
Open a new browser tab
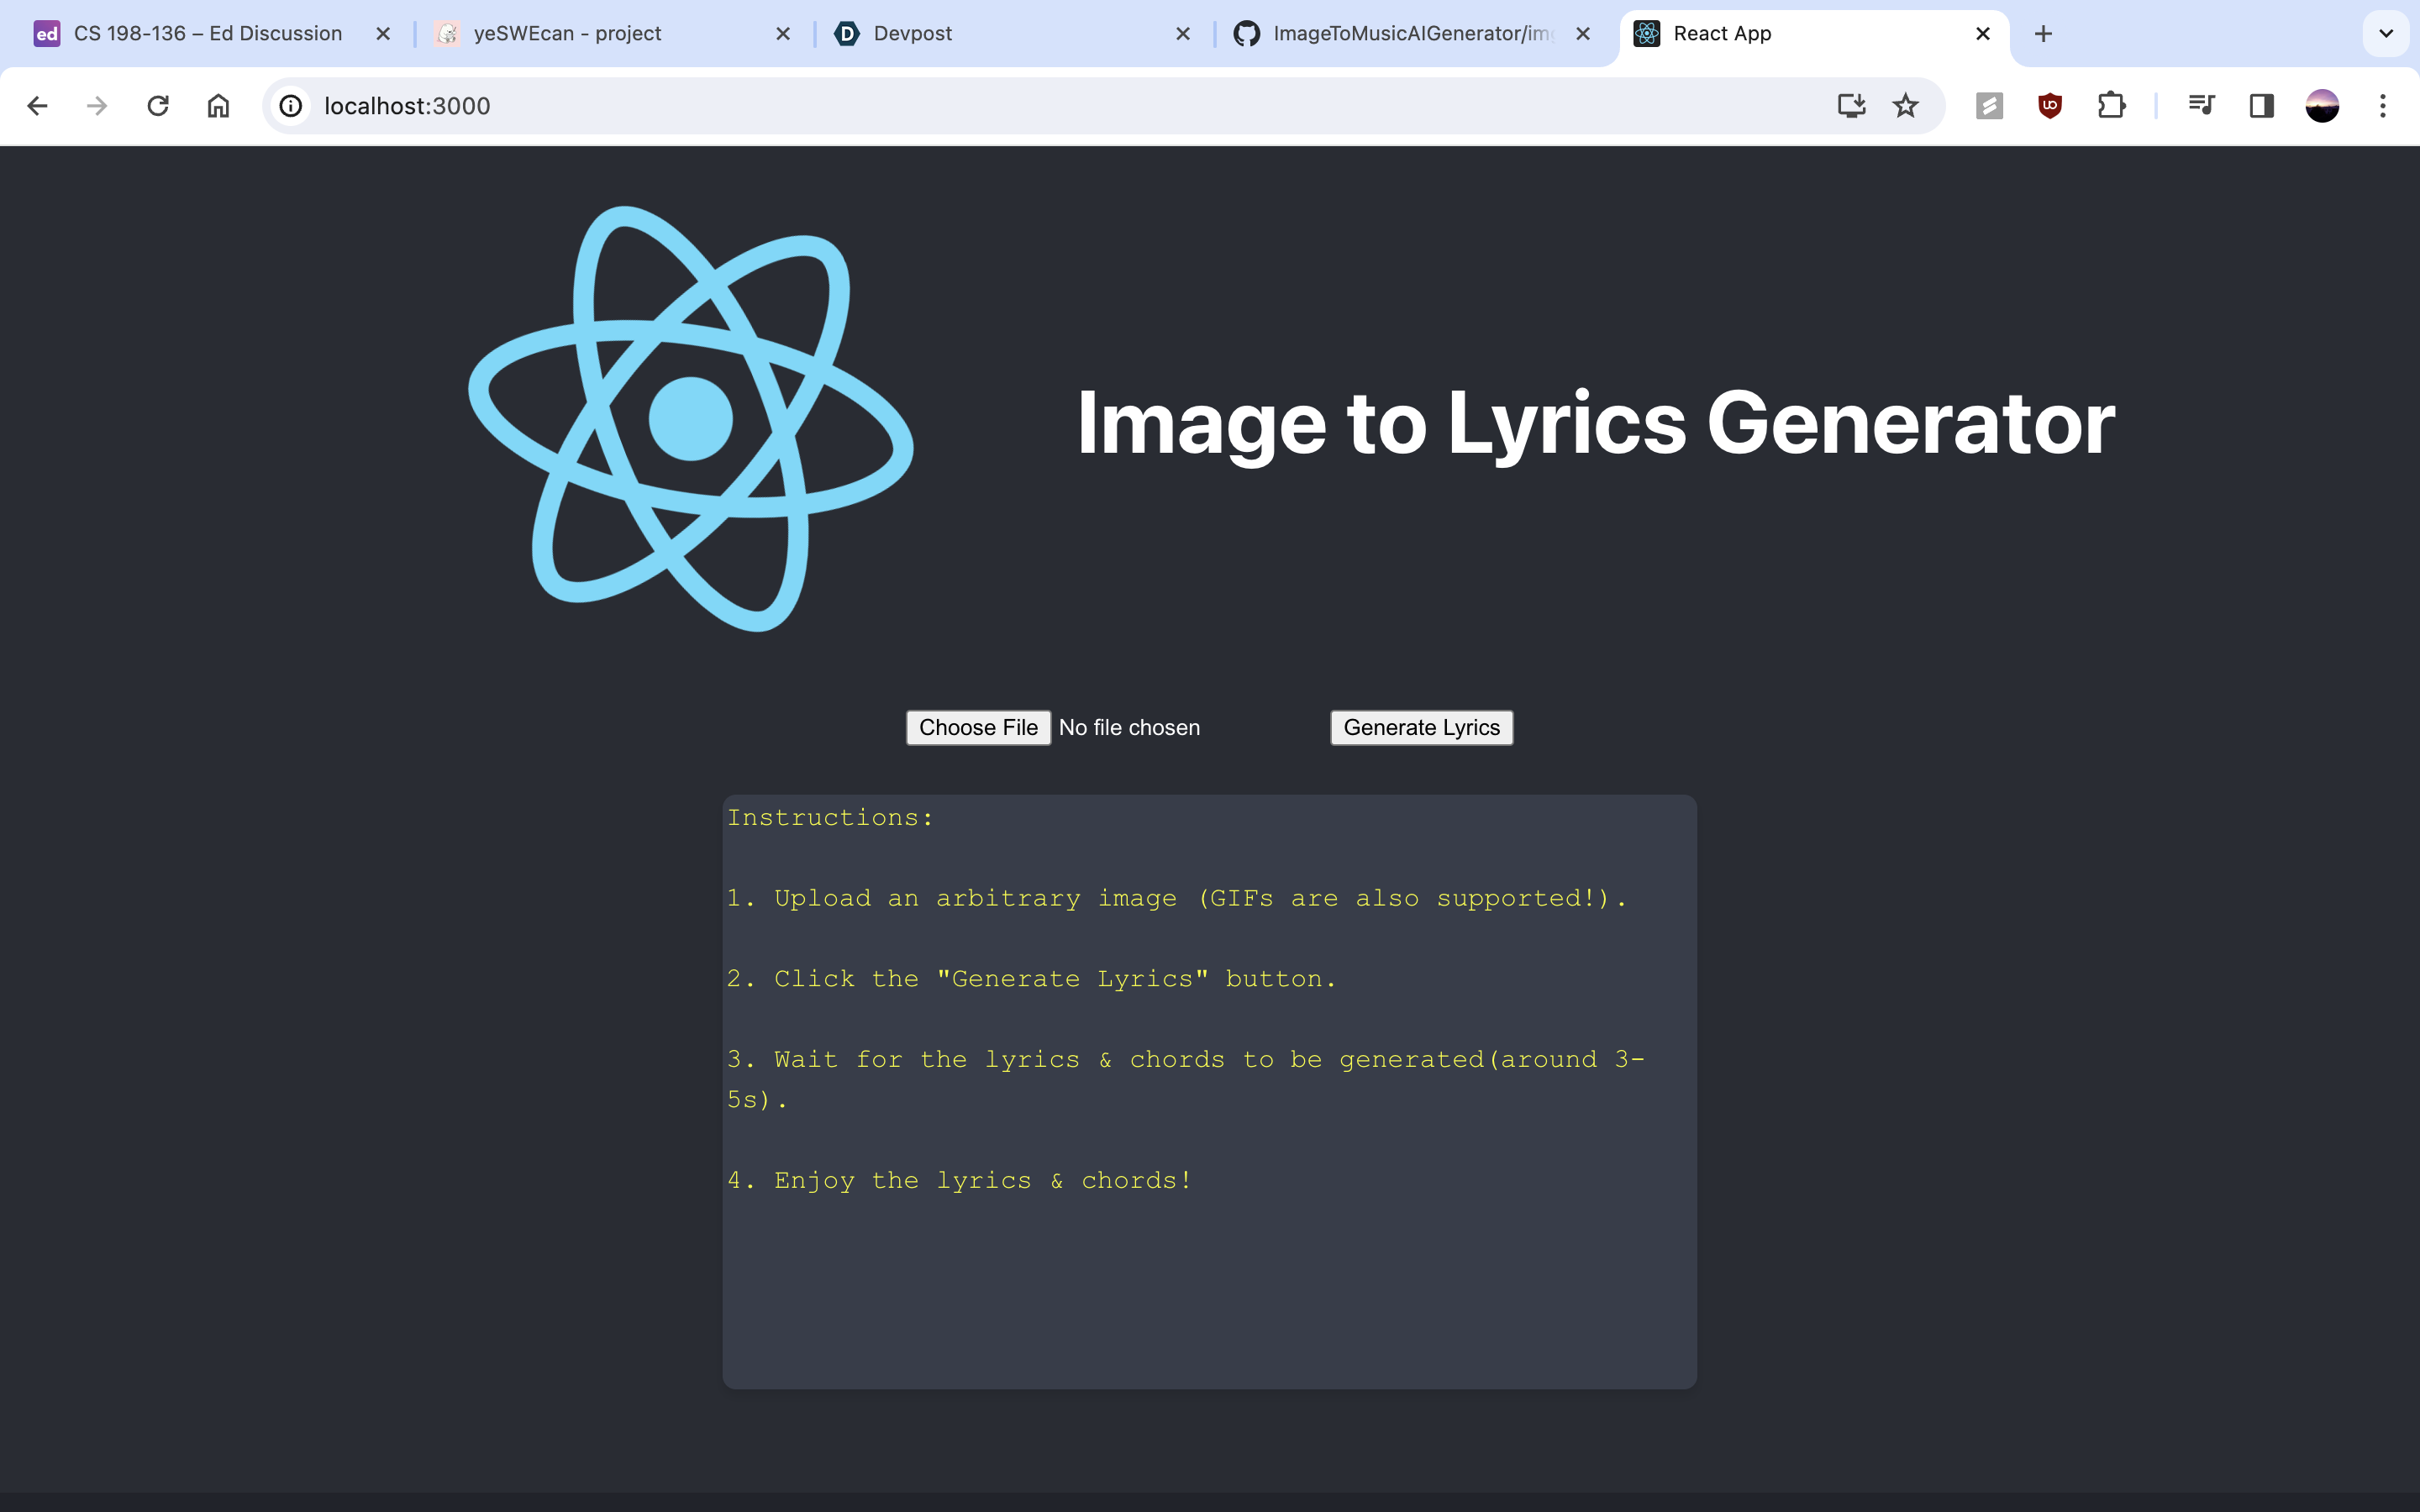coord(2043,34)
